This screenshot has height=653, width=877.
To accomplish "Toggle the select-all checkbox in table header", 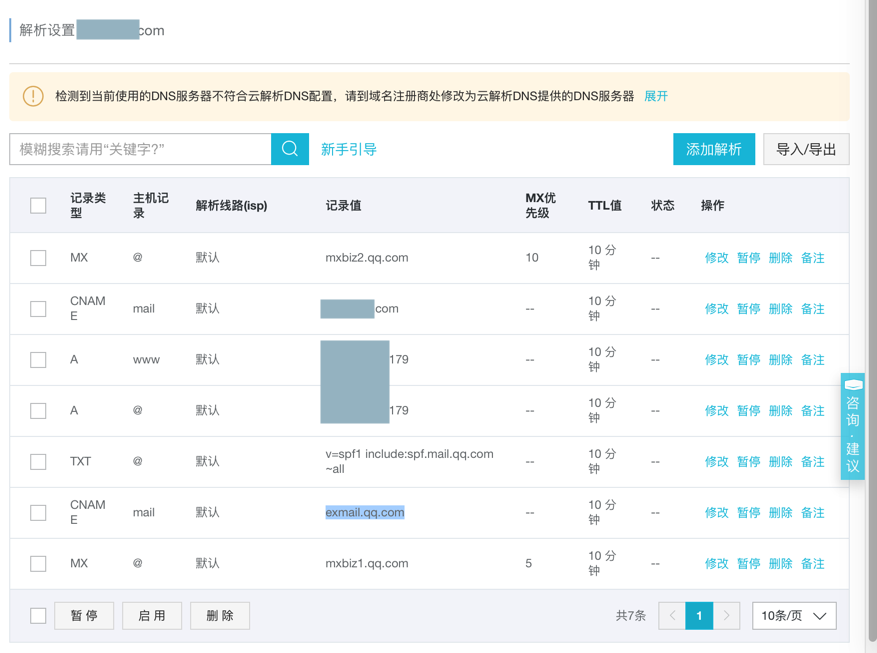I will [38, 206].
